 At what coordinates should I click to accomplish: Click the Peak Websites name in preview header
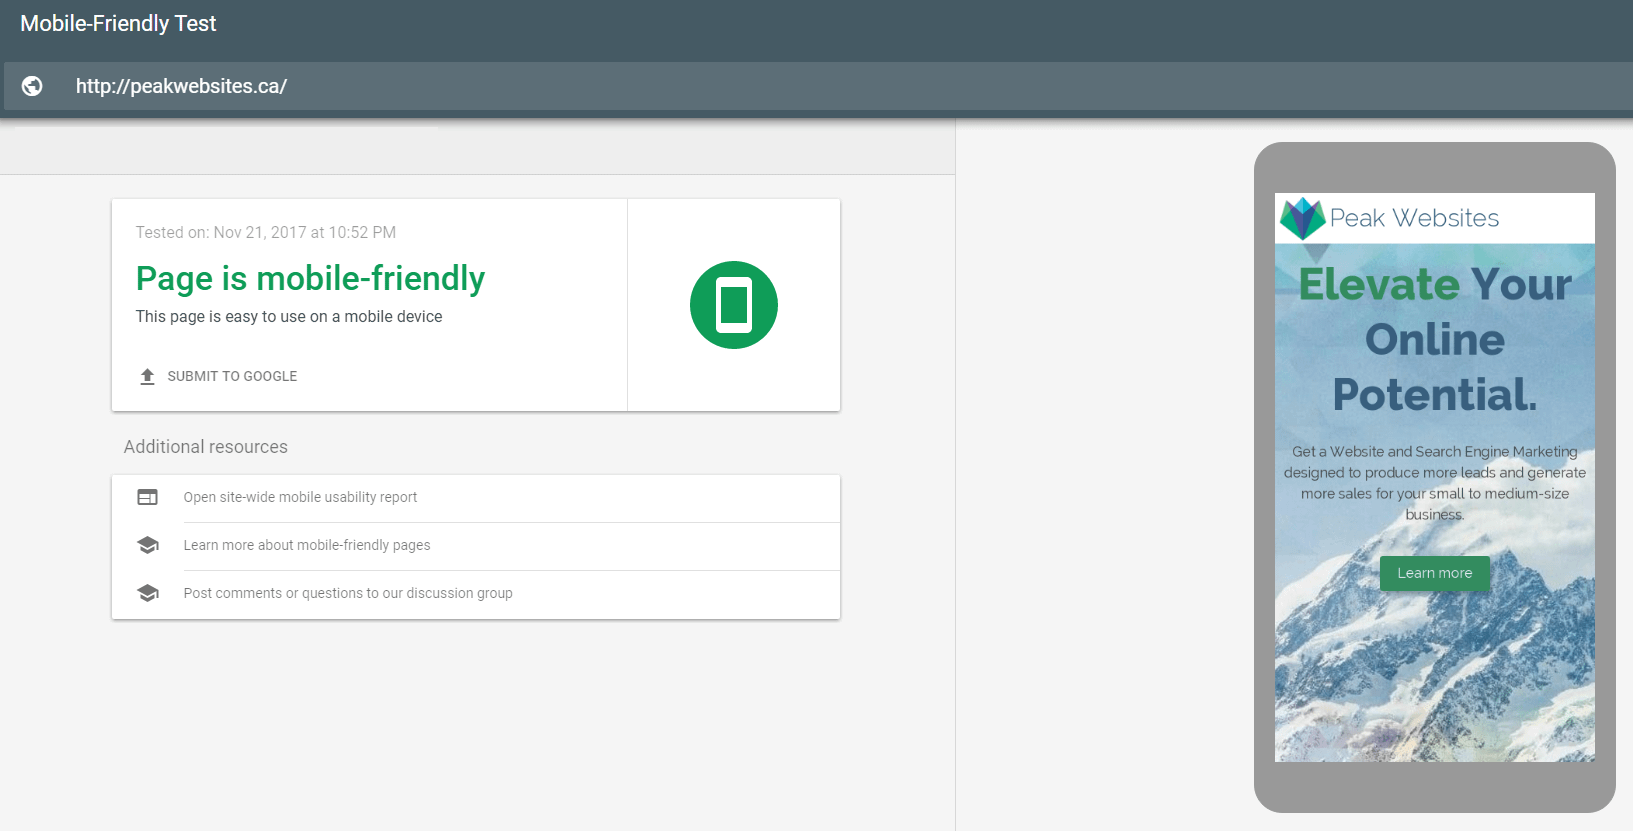point(1414,218)
